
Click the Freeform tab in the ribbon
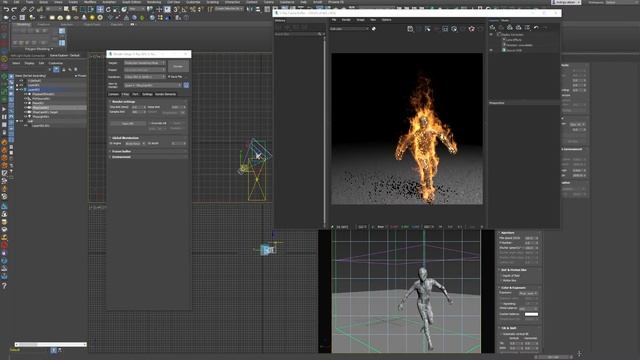tap(43, 24)
